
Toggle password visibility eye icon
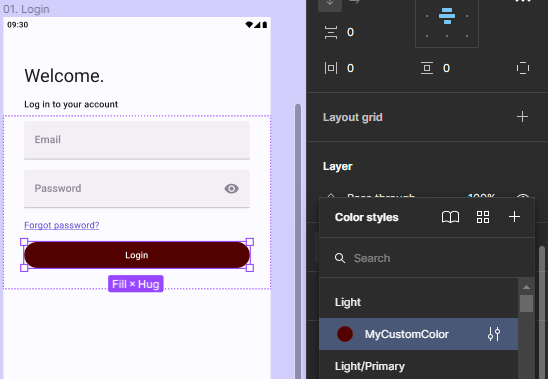pos(231,189)
